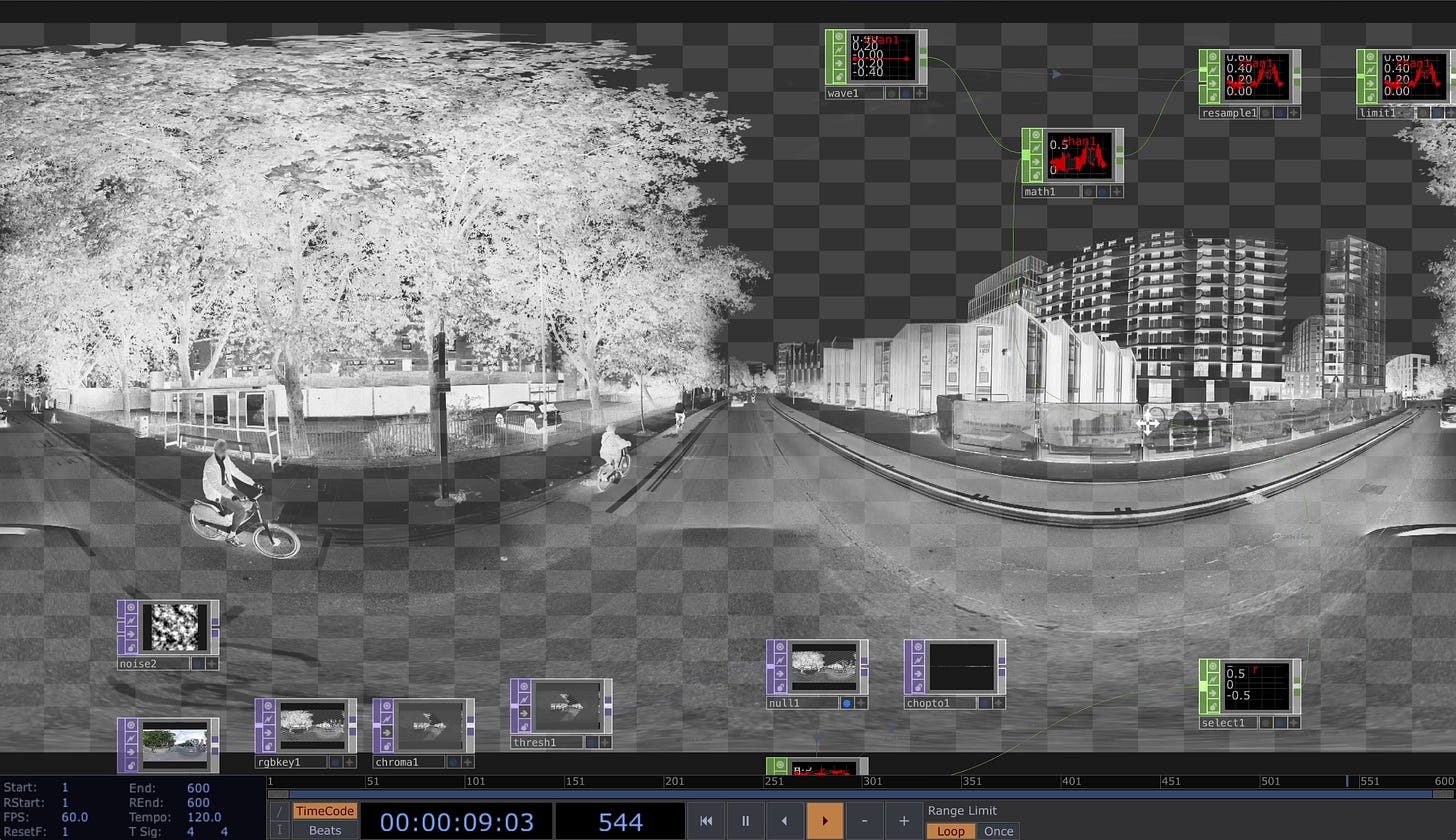Switch time display to TimeCode

pyautogui.click(x=325, y=812)
